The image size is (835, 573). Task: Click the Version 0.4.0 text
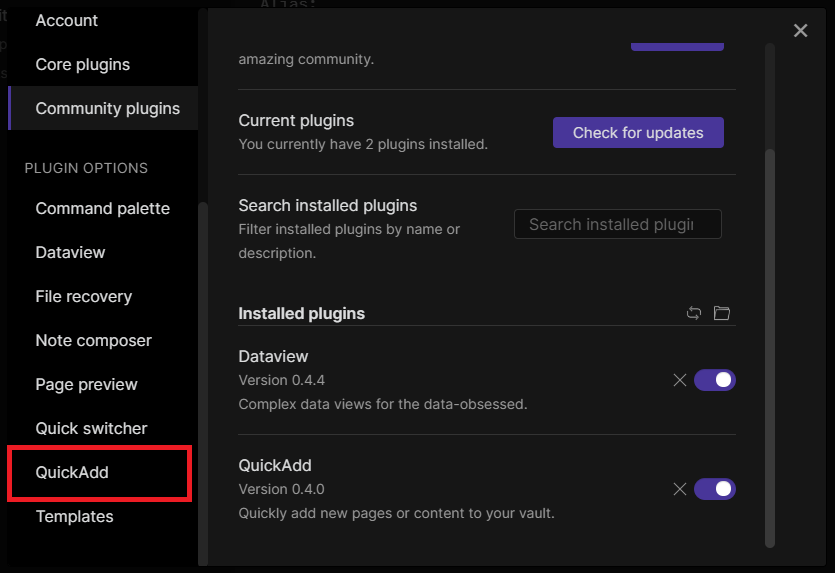click(x=282, y=489)
